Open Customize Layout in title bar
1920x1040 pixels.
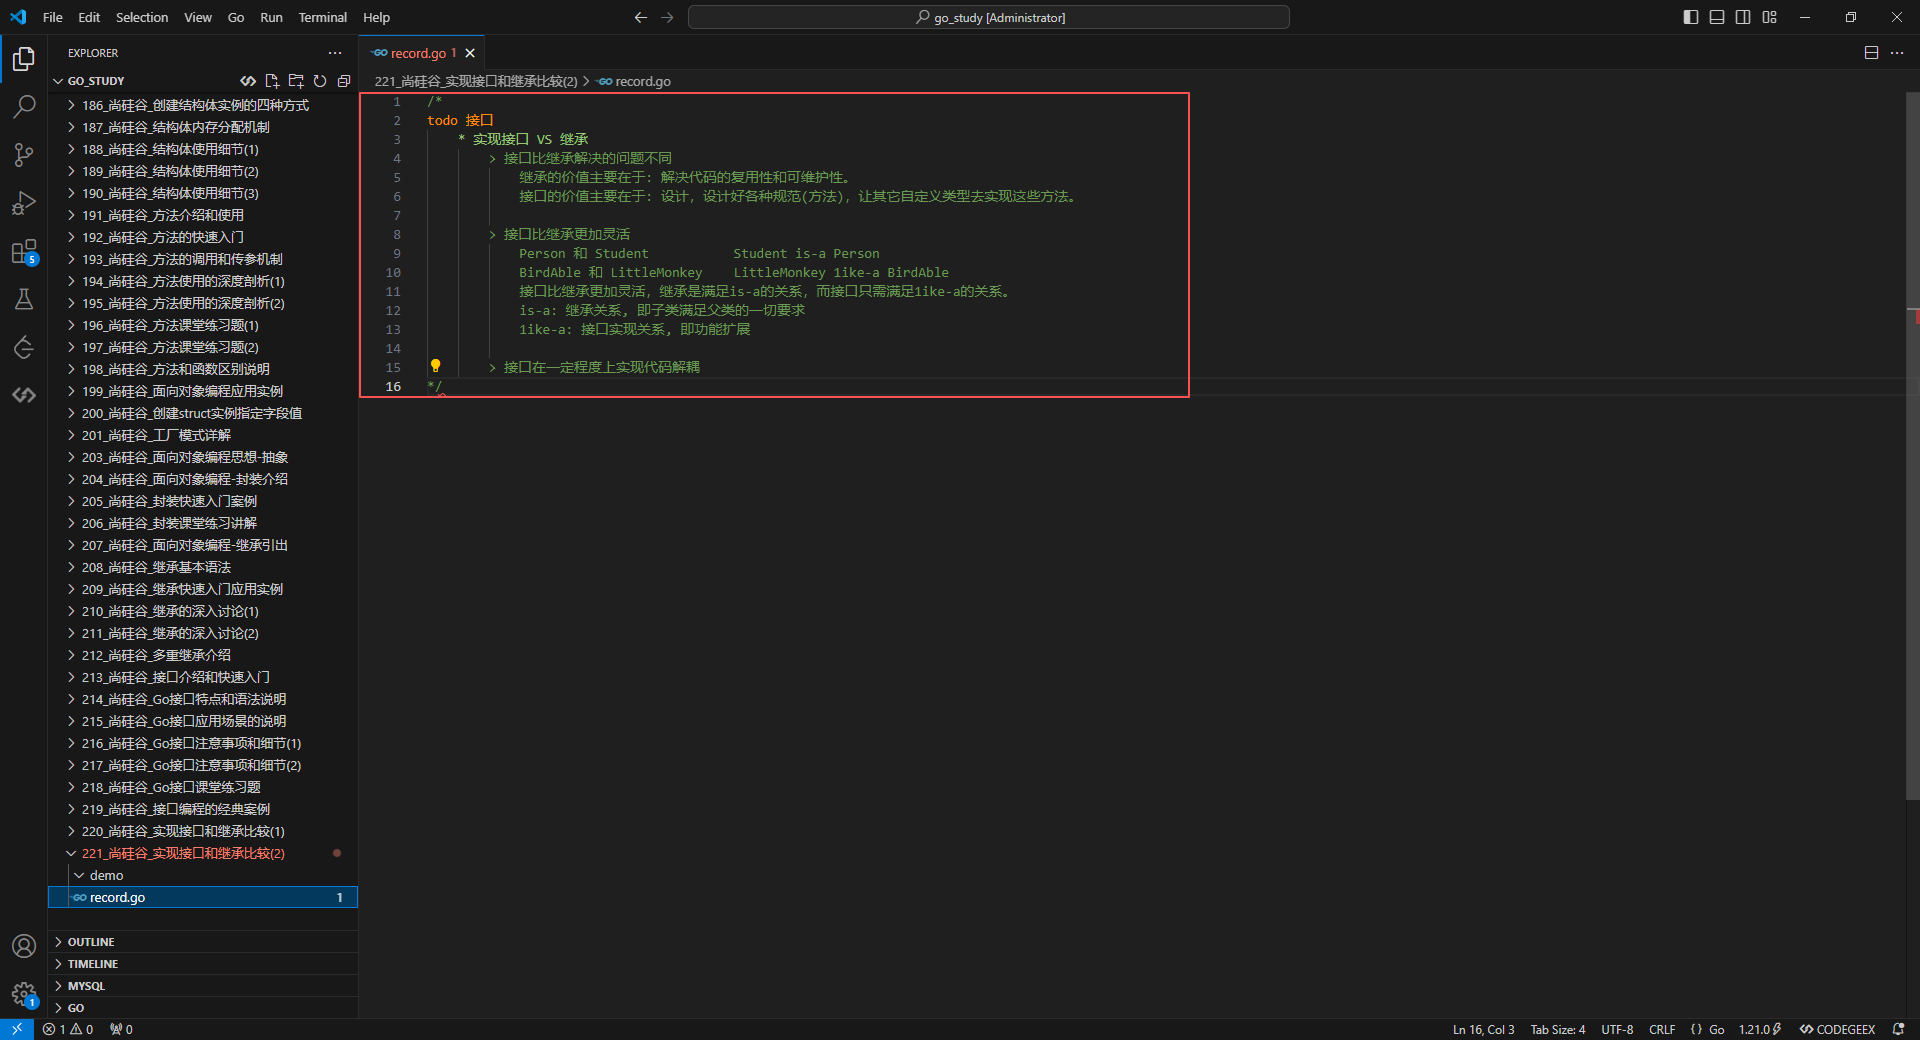pyautogui.click(x=1769, y=17)
